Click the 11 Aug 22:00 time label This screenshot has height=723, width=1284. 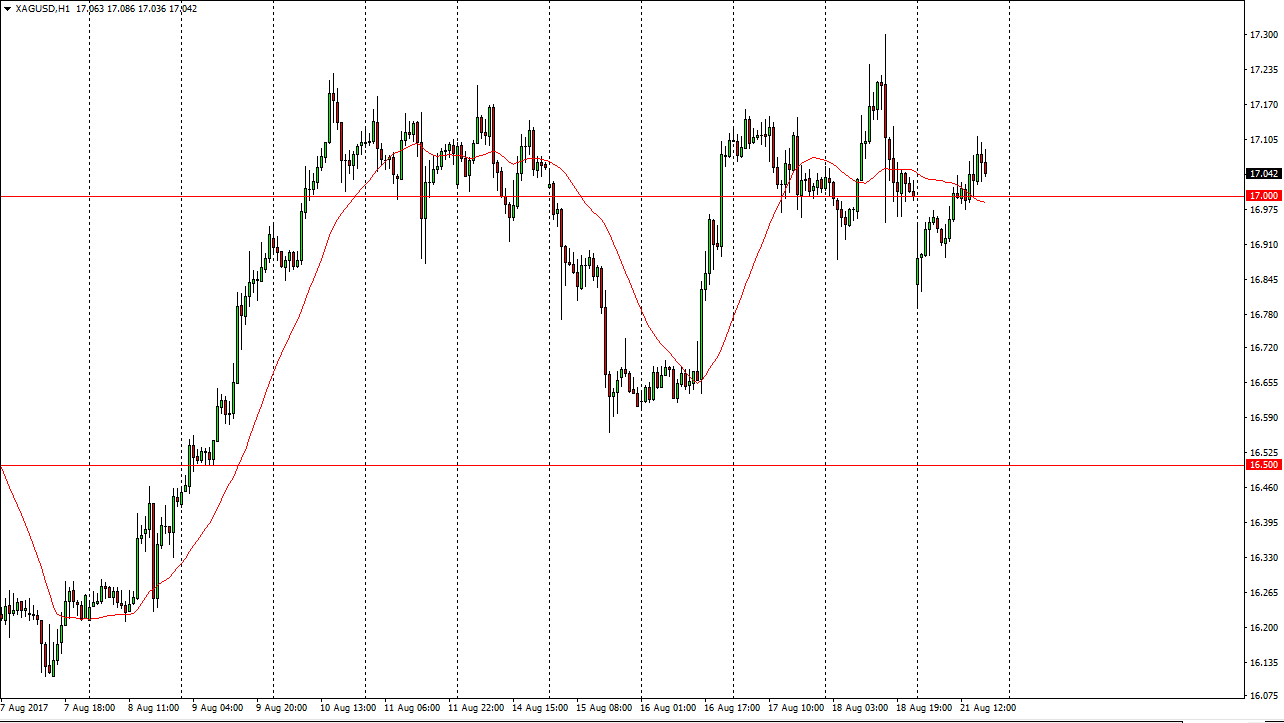click(x=477, y=707)
